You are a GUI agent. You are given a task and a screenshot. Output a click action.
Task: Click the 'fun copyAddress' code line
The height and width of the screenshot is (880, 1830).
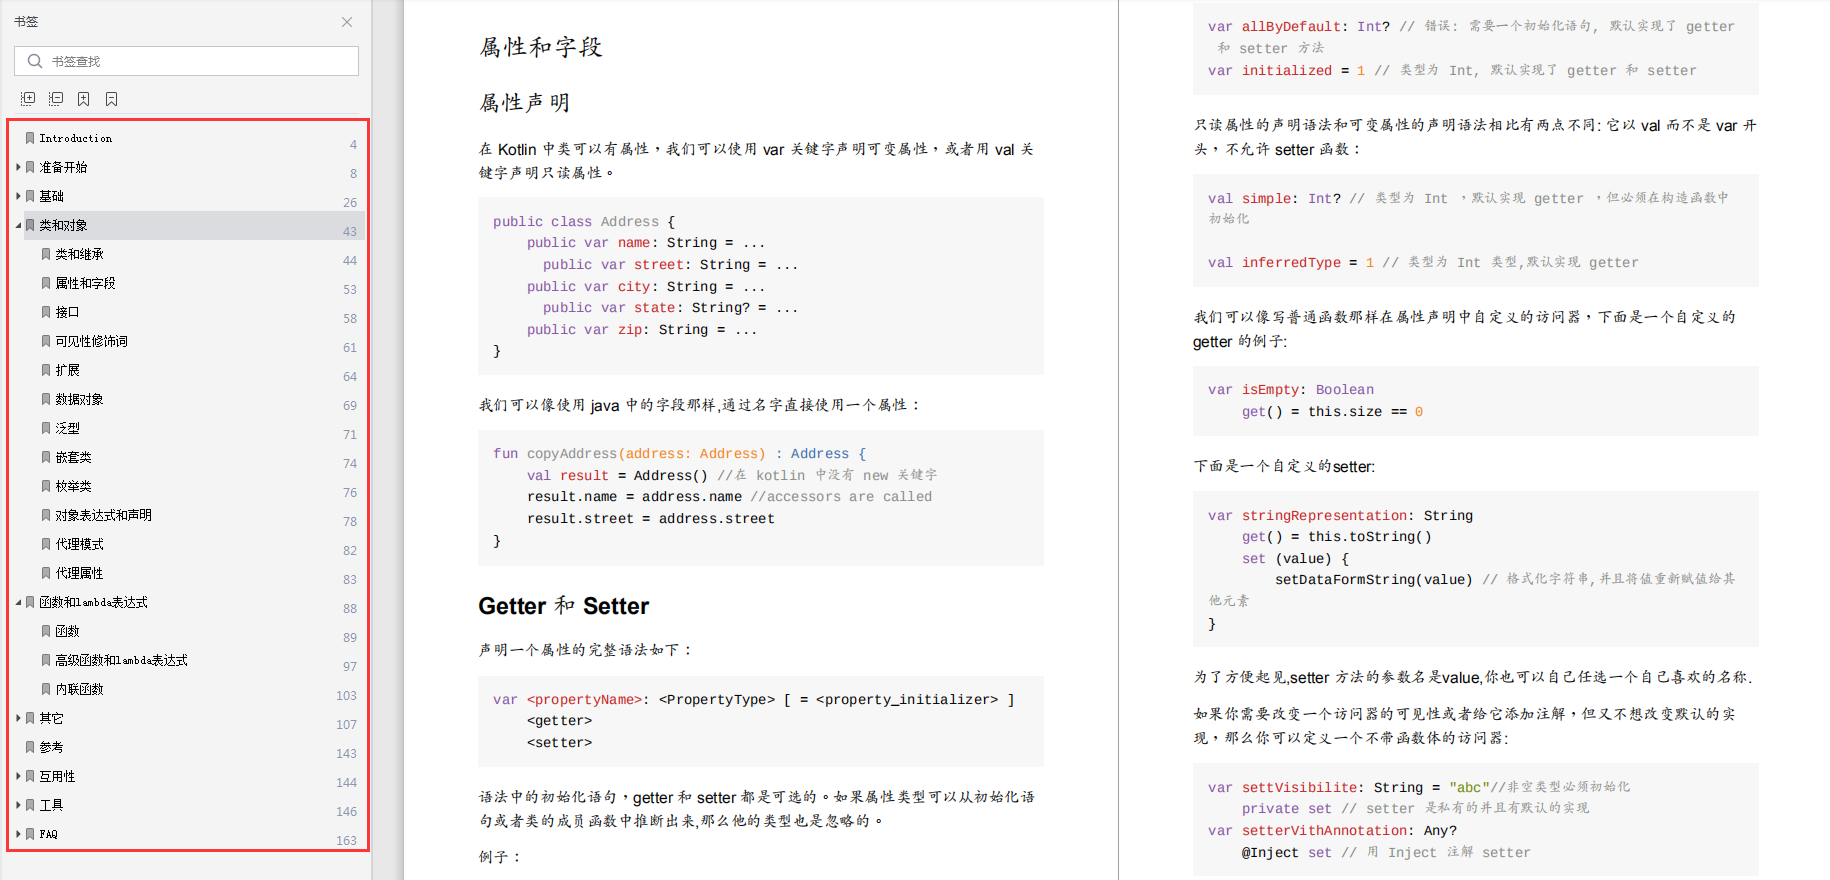point(680,454)
